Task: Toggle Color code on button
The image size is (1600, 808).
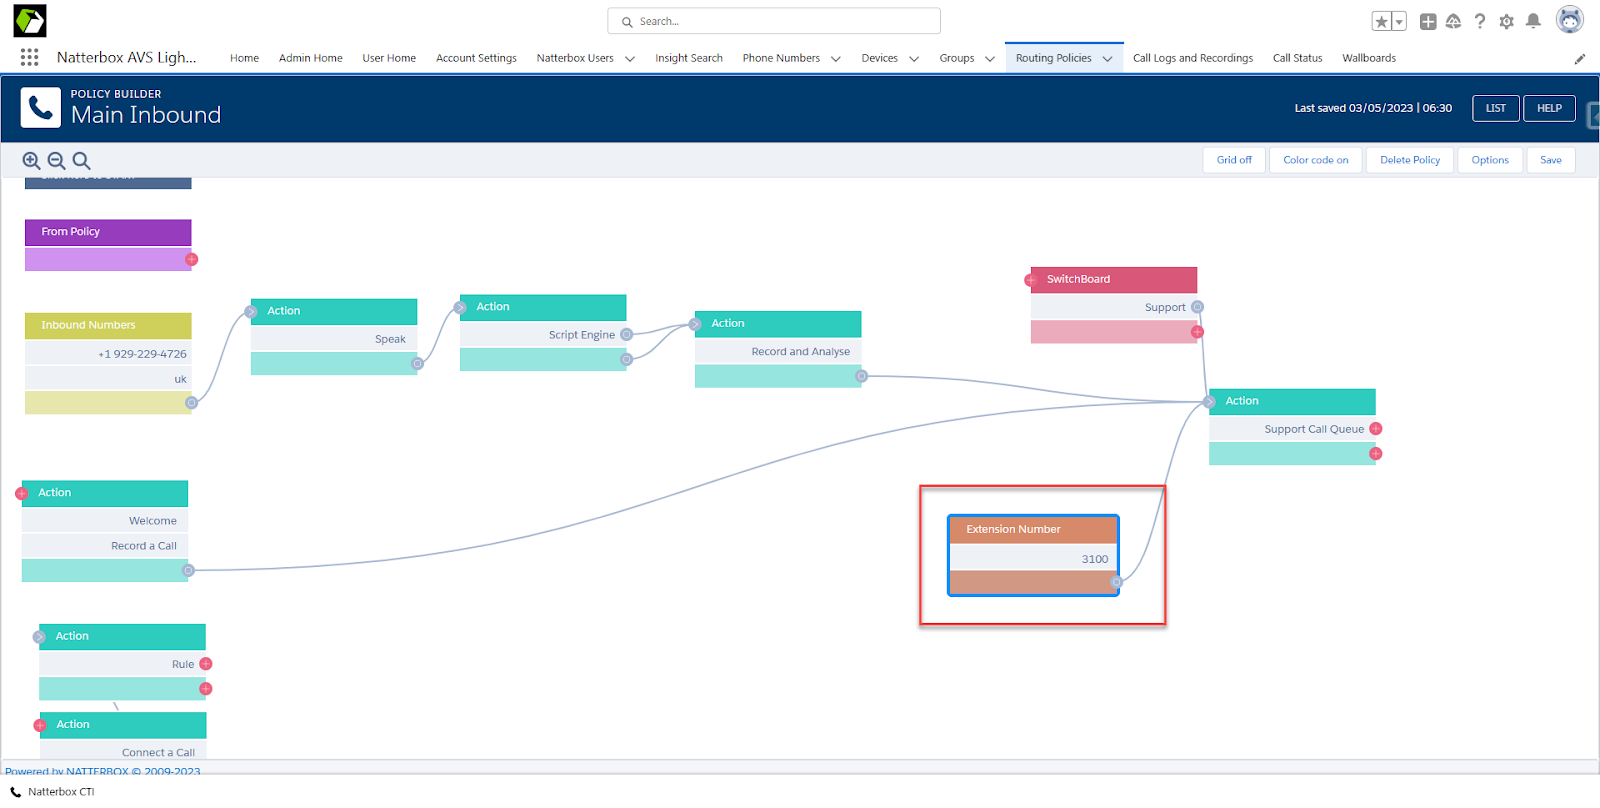Action: tap(1316, 160)
